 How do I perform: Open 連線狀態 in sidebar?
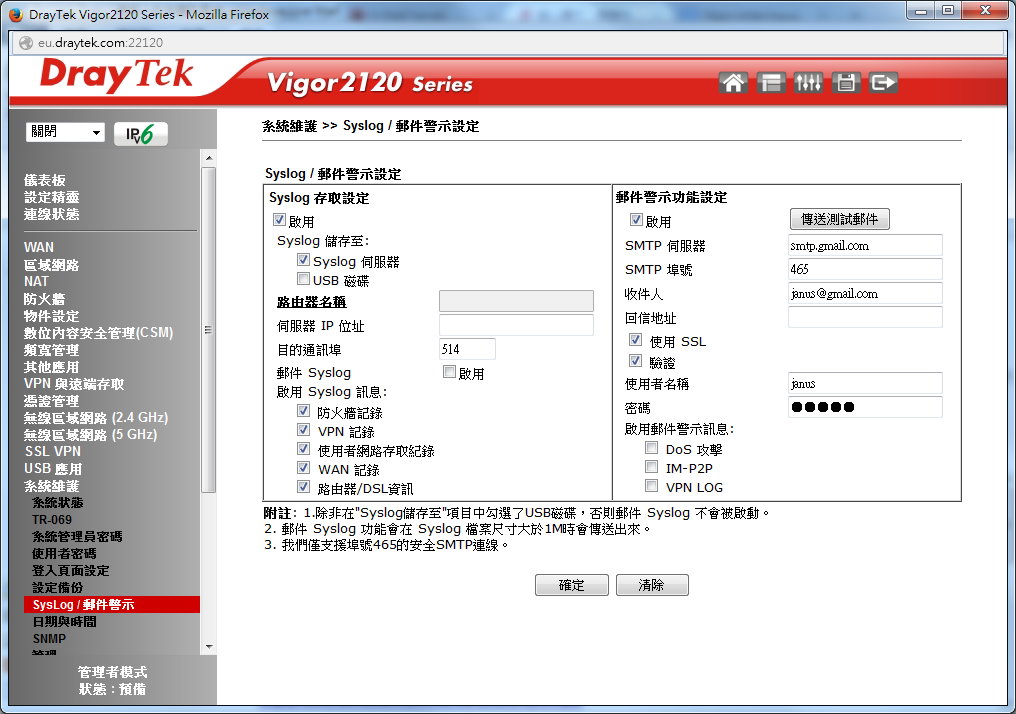pos(52,214)
